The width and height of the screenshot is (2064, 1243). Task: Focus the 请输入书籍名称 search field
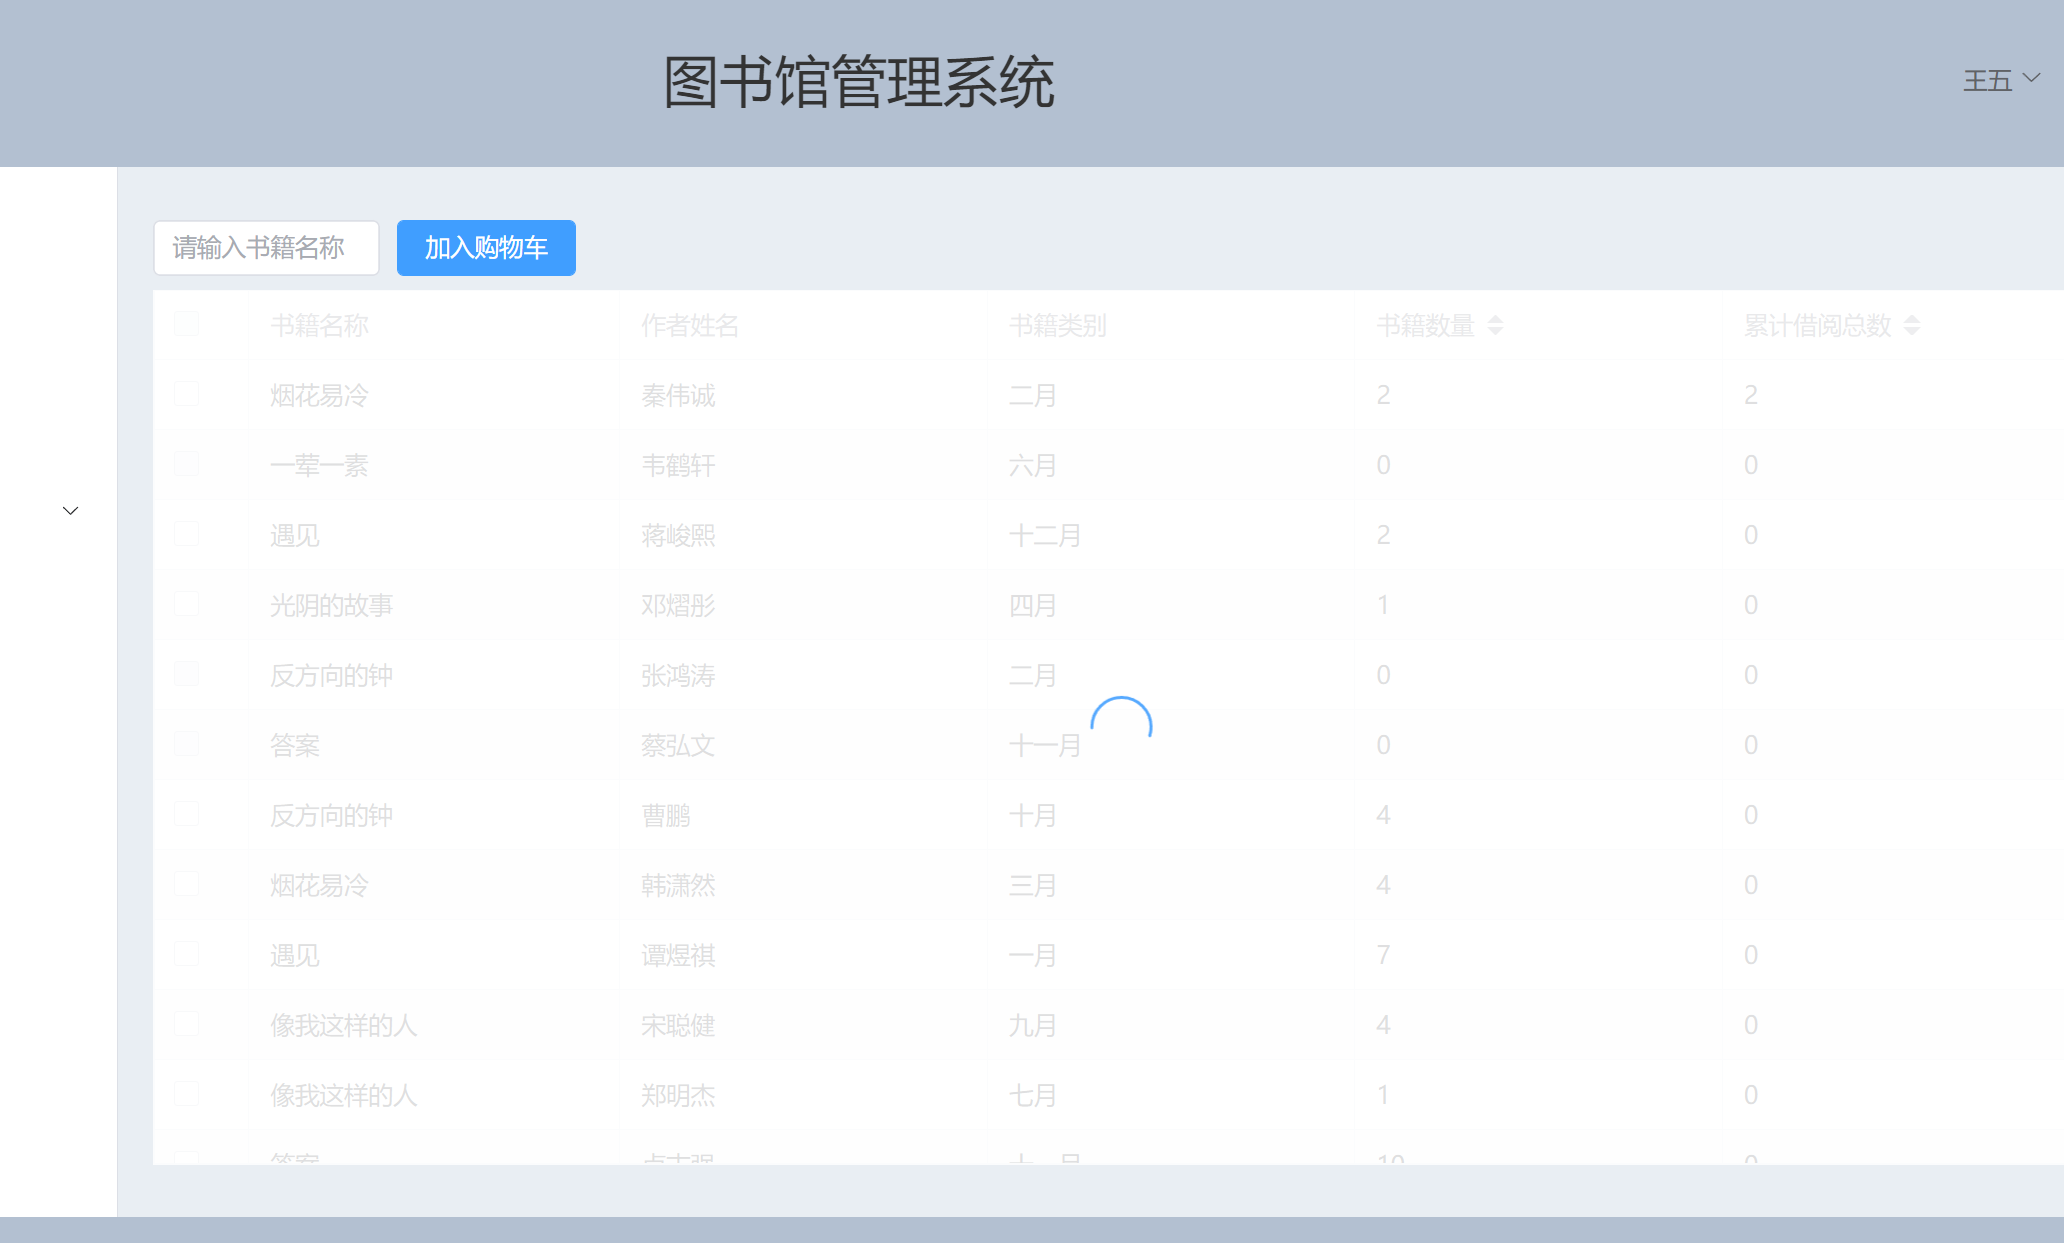coord(266,248)
